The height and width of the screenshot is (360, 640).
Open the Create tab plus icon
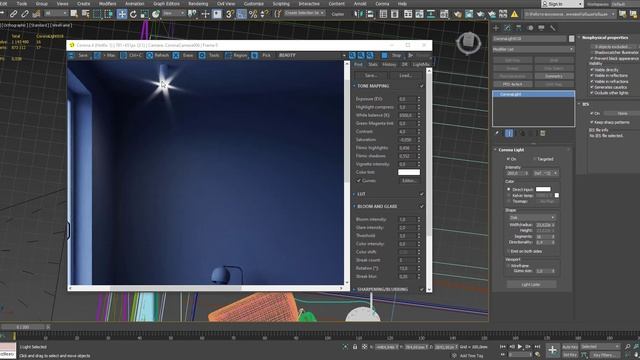(496, 28)
